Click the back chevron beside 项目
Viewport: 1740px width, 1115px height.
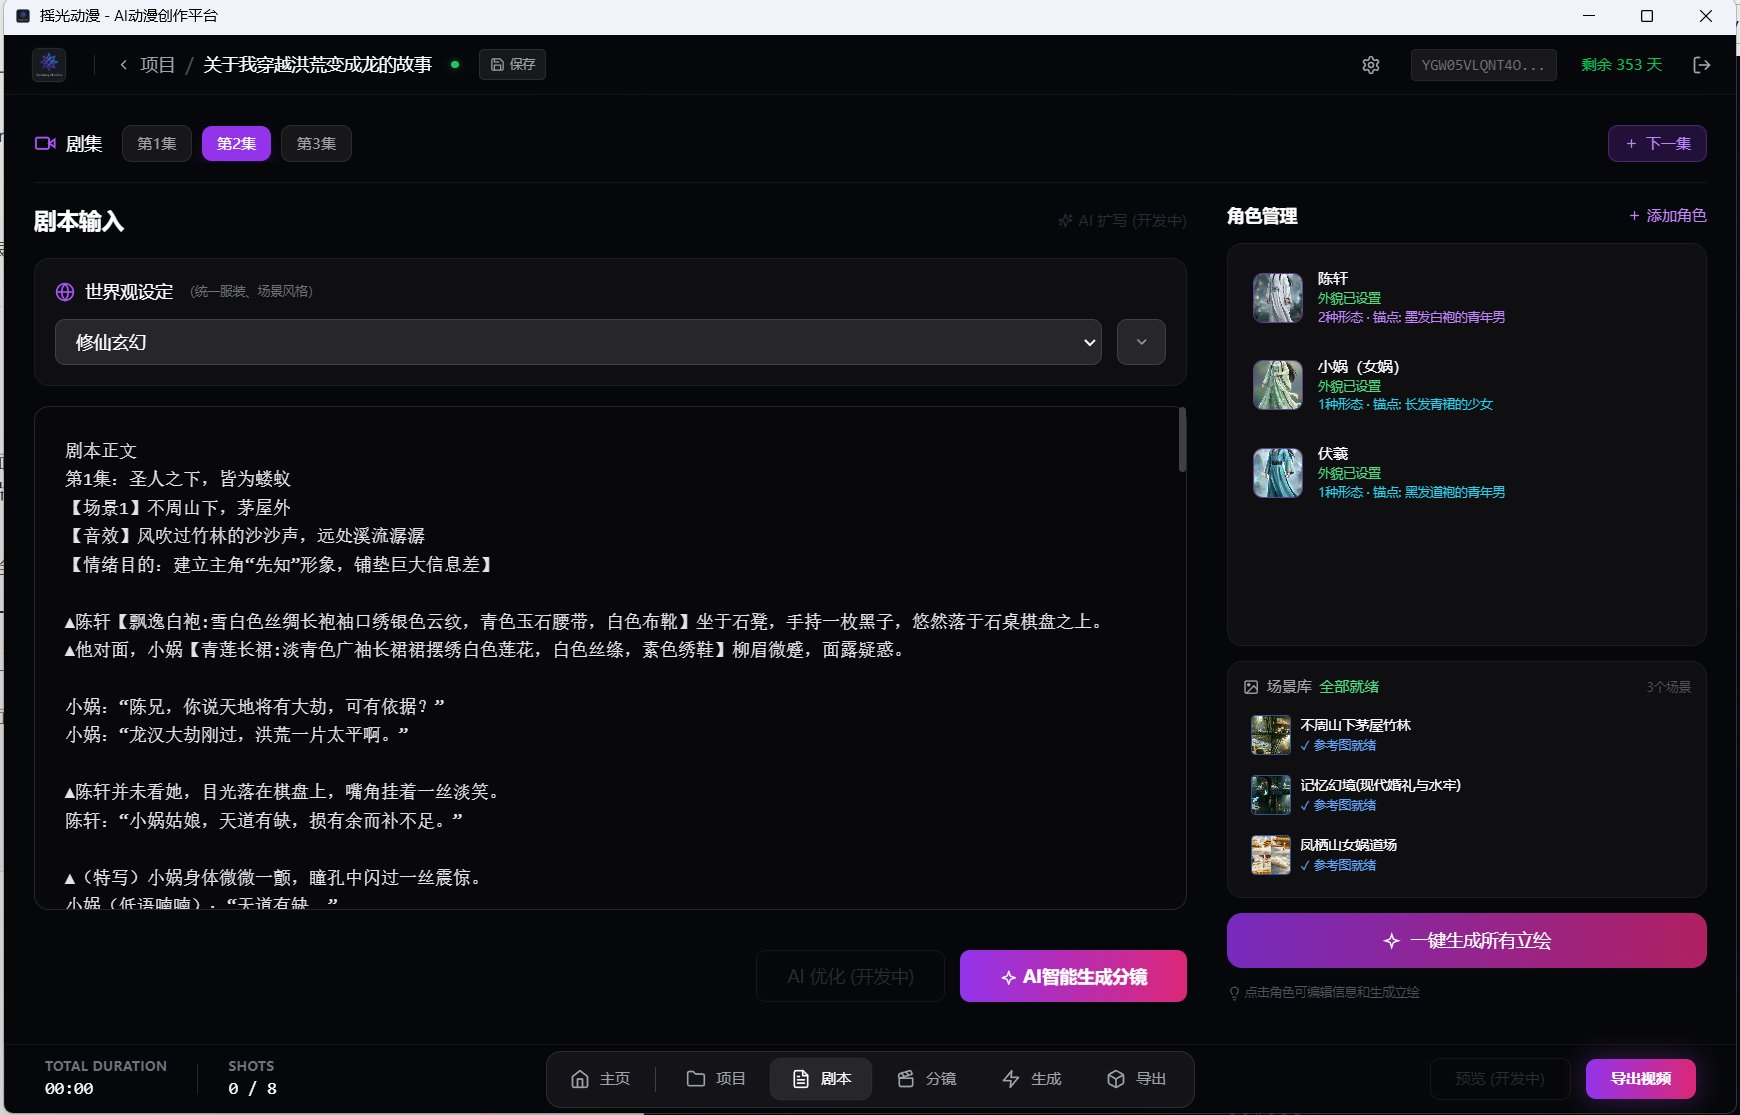point(123,65)
